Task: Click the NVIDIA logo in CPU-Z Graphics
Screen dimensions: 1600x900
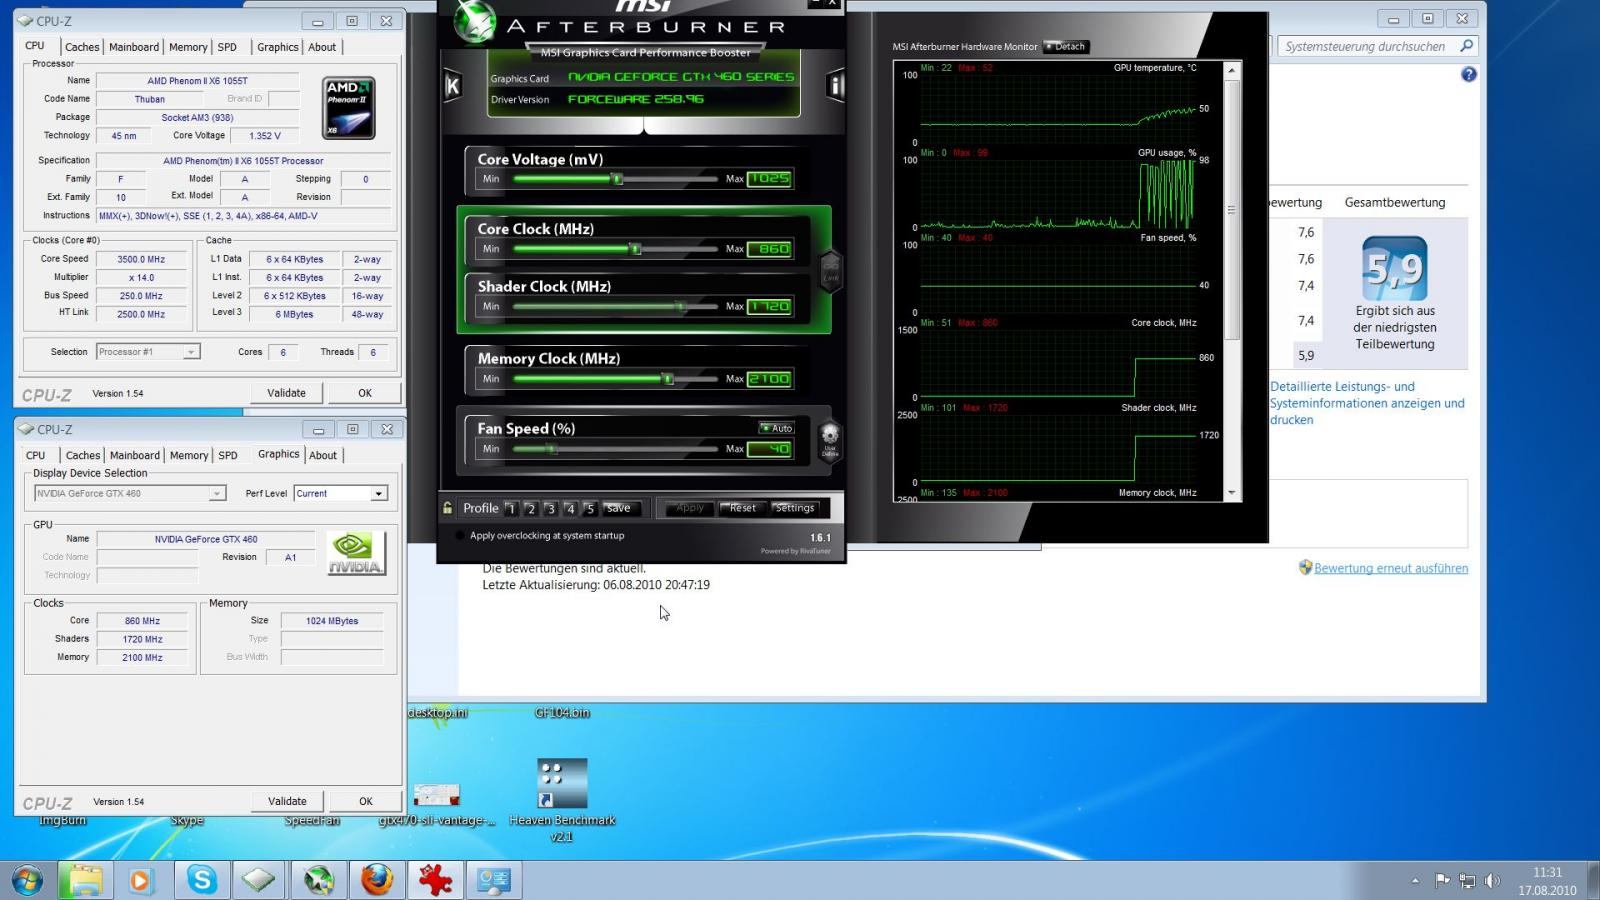Action: [355, 553]
